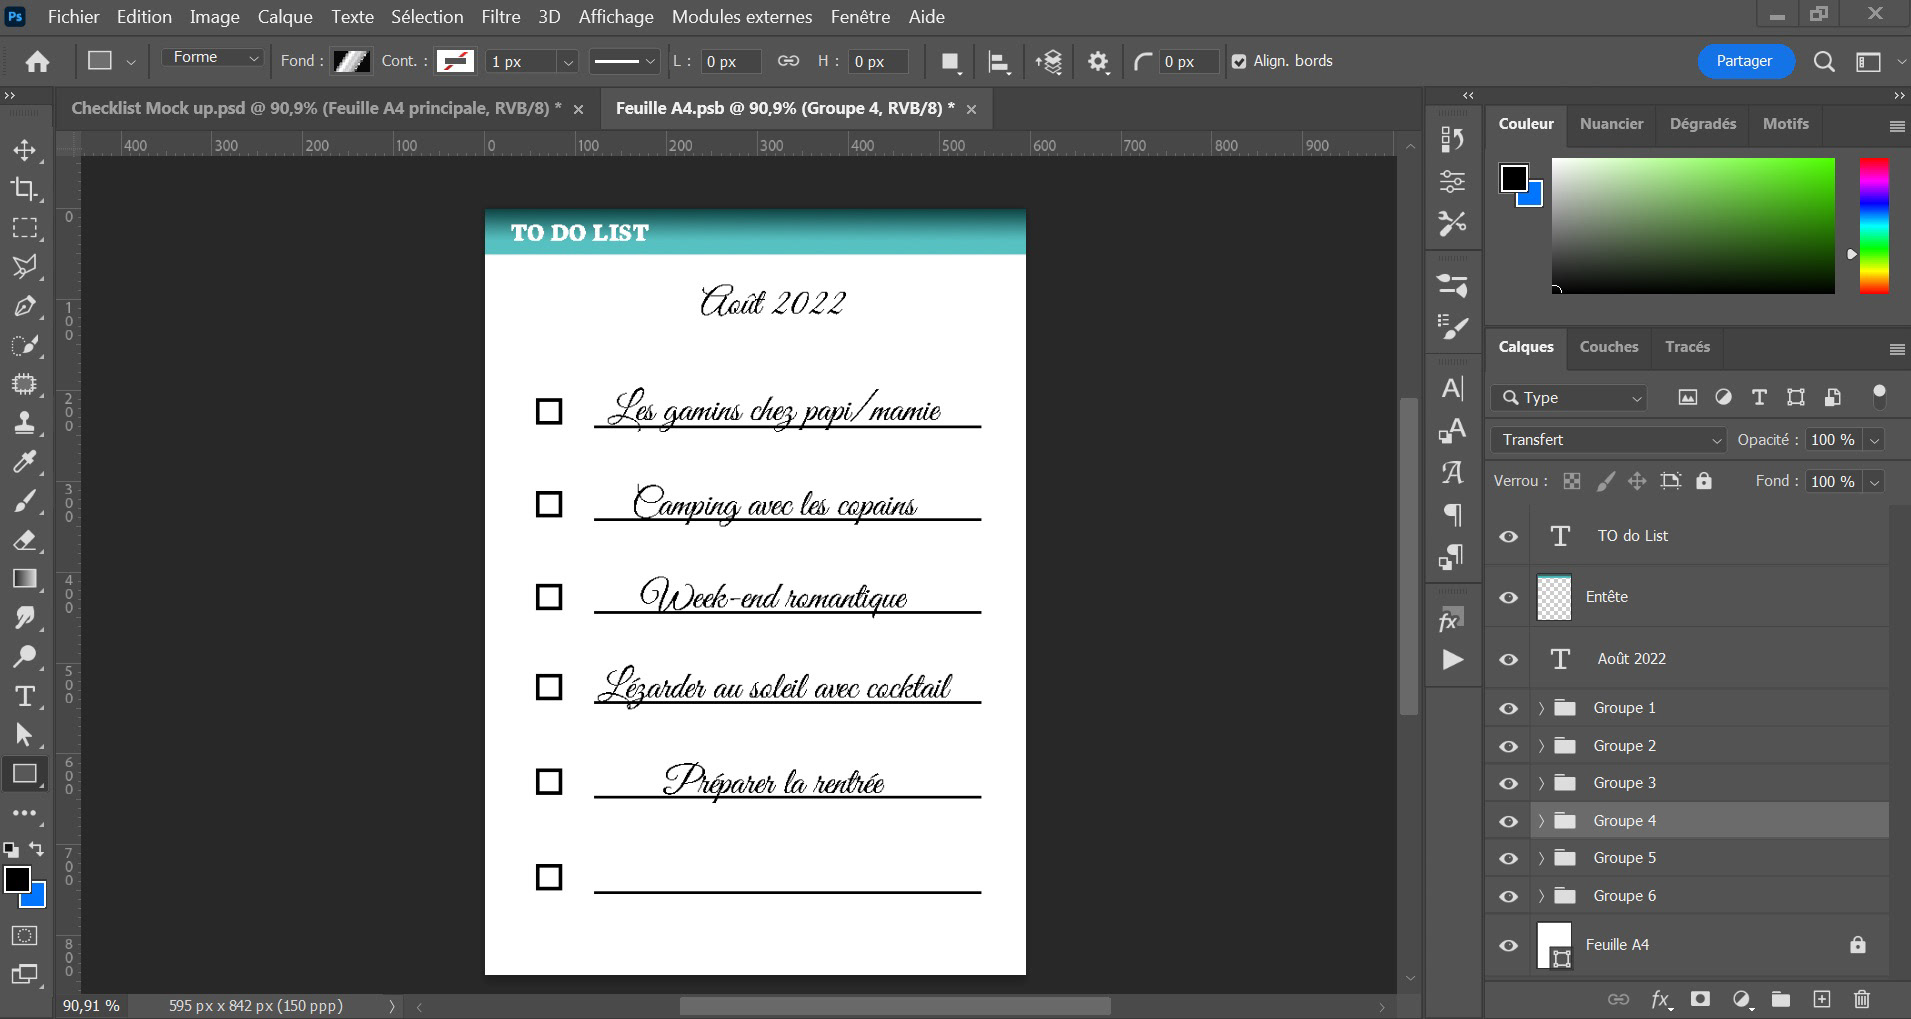
Task: Click the L width input field
Action: [x=731, y=62]
